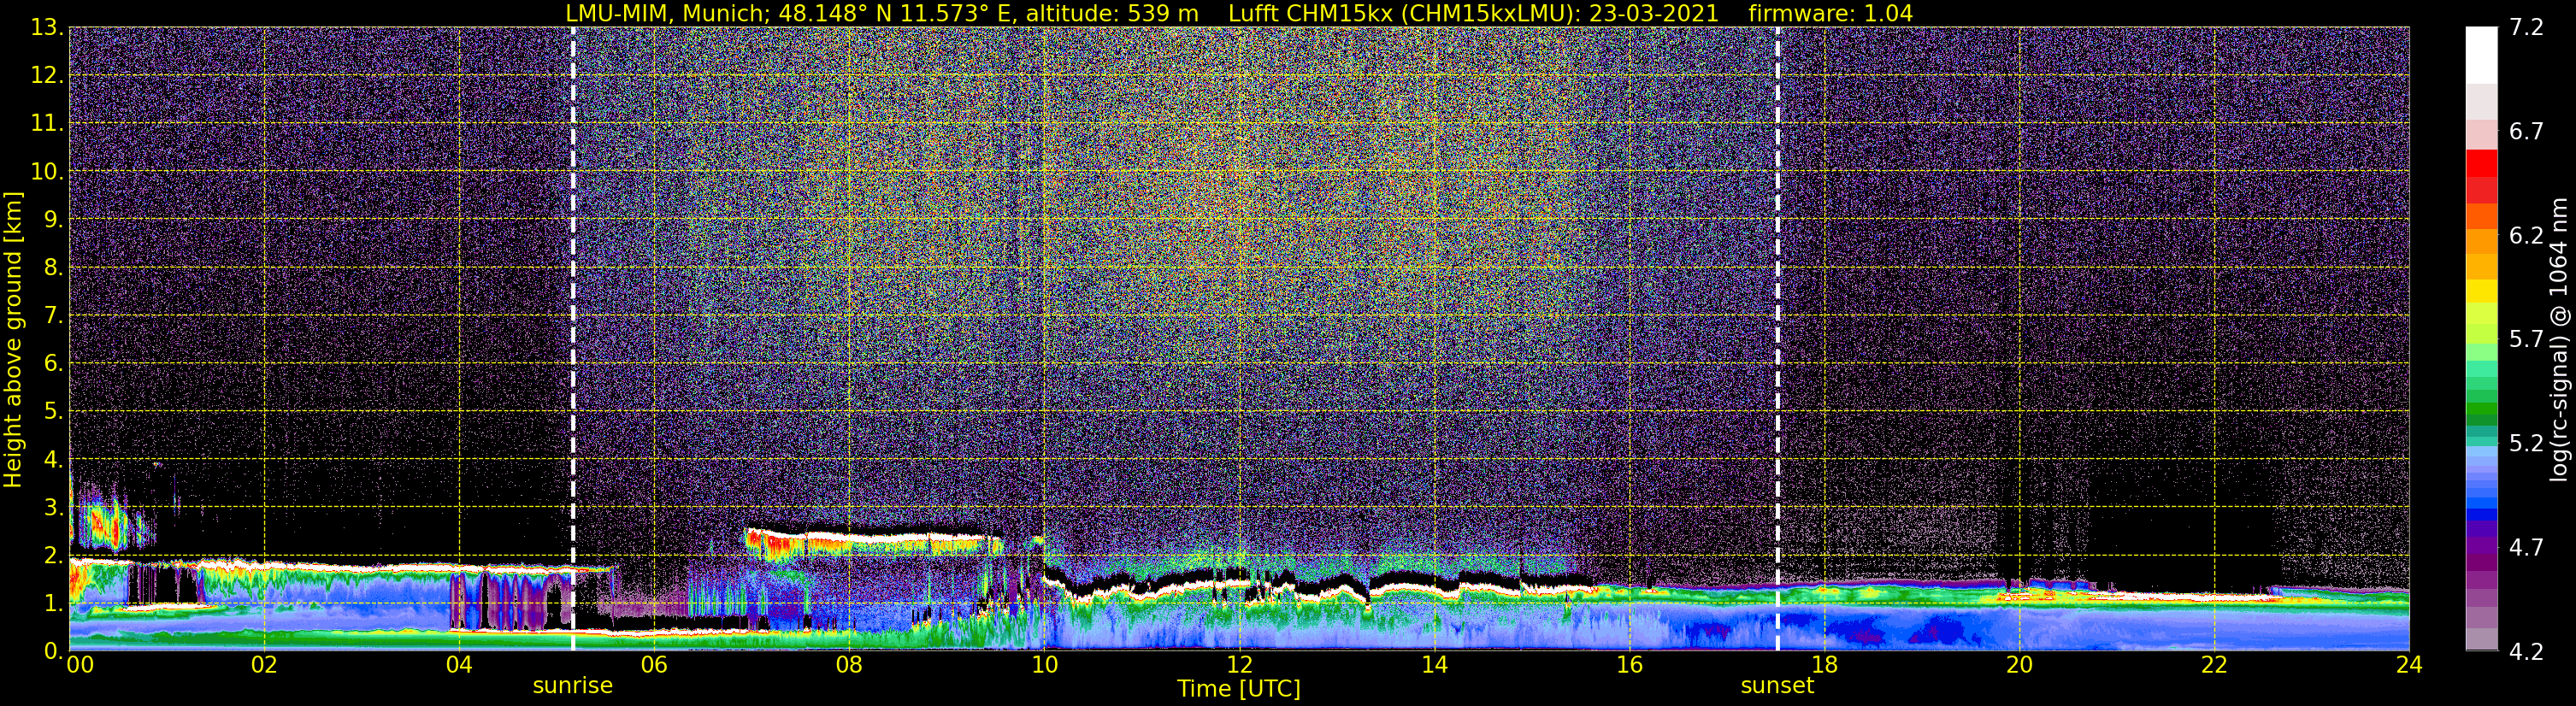Click the '16' time axis tick label

click(x=1629, y=665)
